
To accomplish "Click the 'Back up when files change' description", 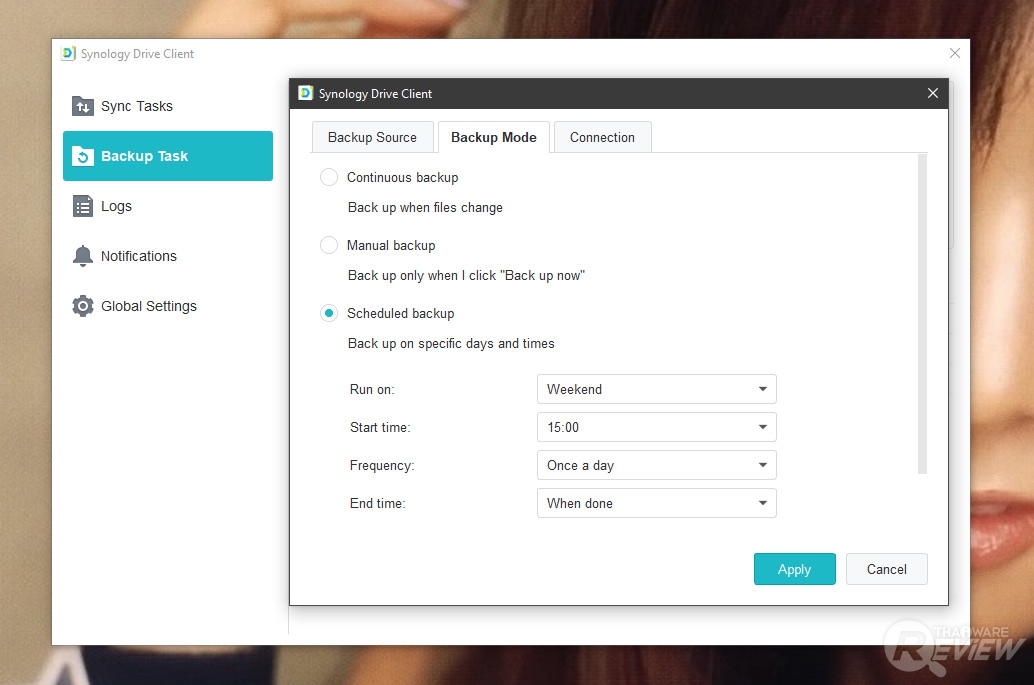I will pyautogui.click(x=425, y=207).
